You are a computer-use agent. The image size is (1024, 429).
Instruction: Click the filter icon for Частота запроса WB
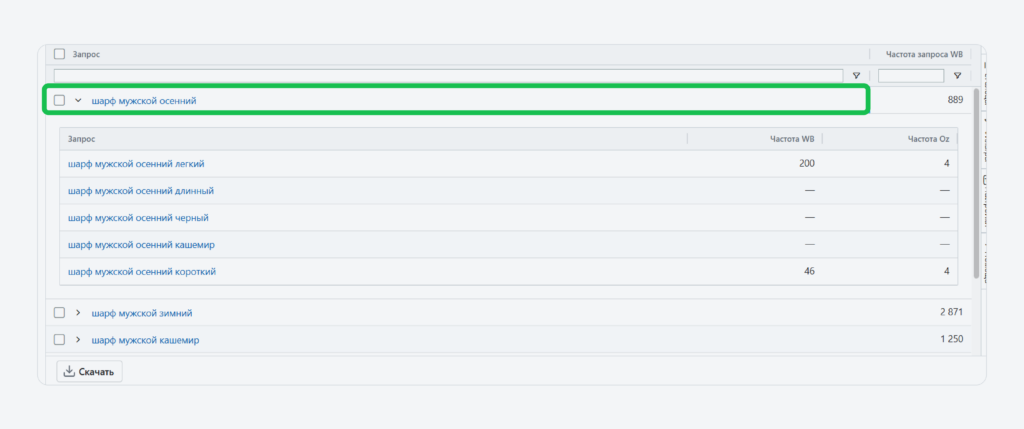[x=957, y=75]
